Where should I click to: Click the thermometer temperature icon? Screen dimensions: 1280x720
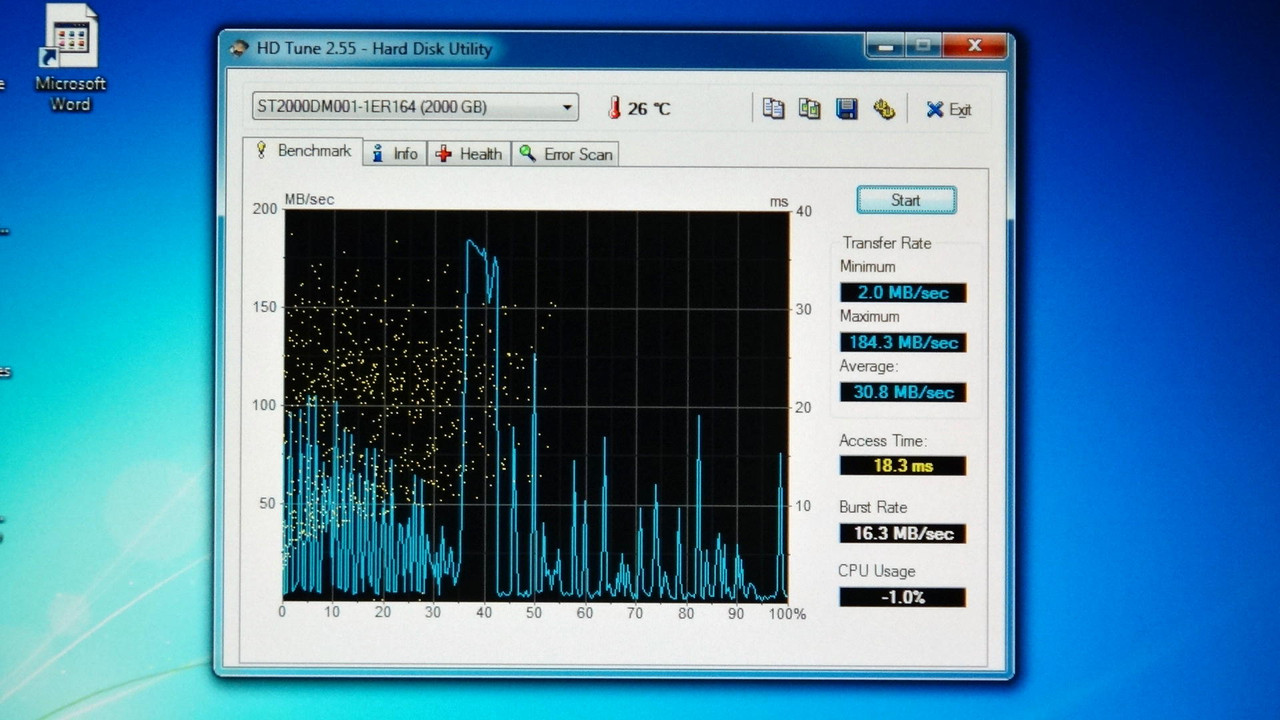click(614, 108)
